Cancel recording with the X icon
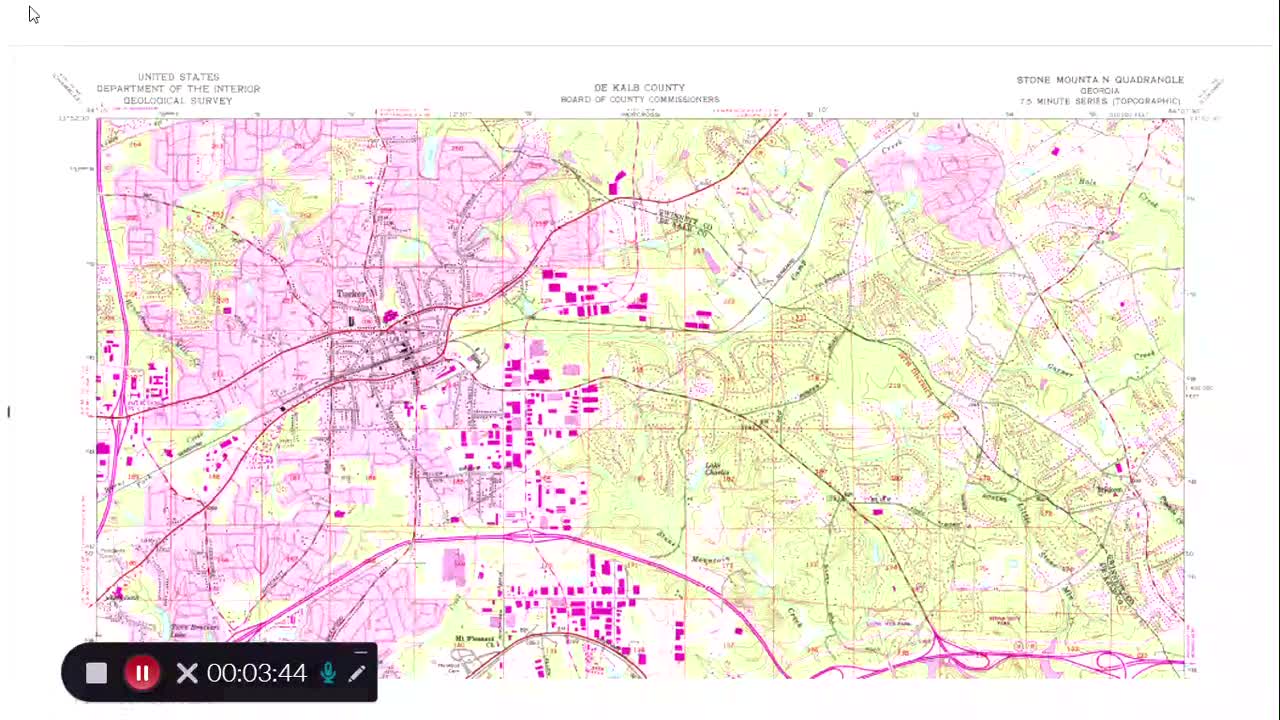Screen dimensions: 1280x720 (187, 673)
